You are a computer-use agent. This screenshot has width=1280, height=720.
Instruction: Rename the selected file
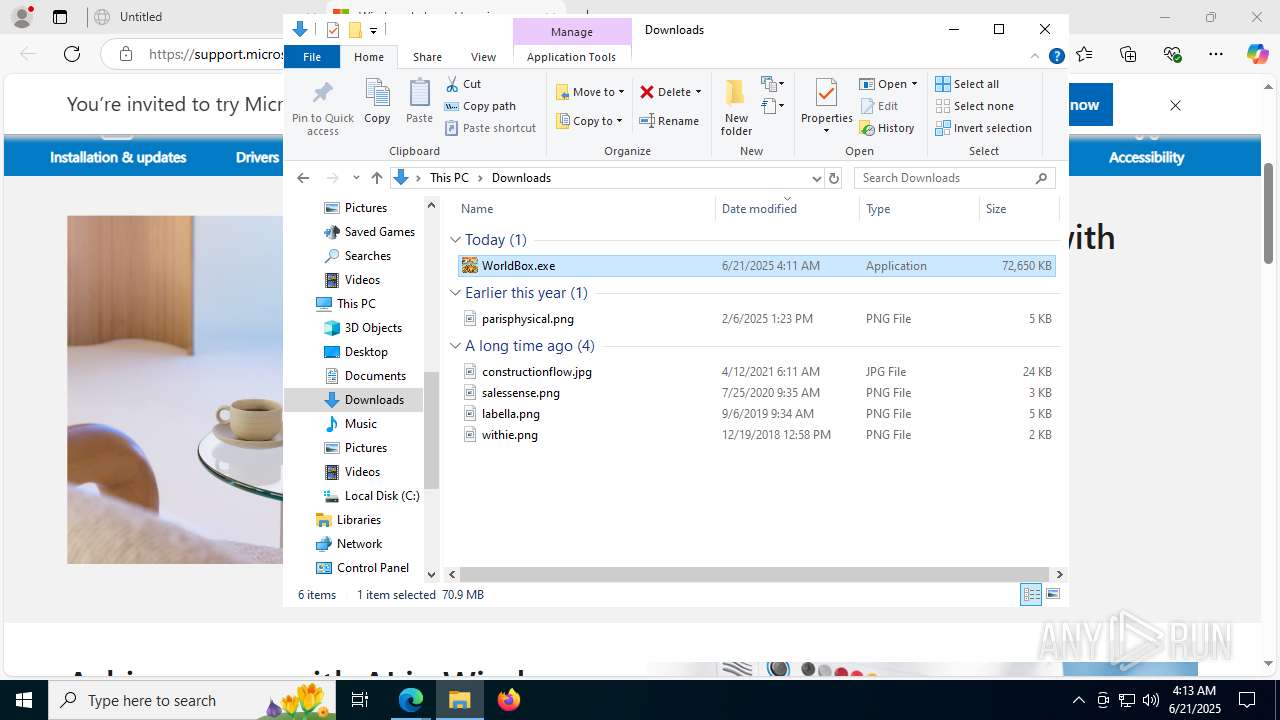(670, 121)
